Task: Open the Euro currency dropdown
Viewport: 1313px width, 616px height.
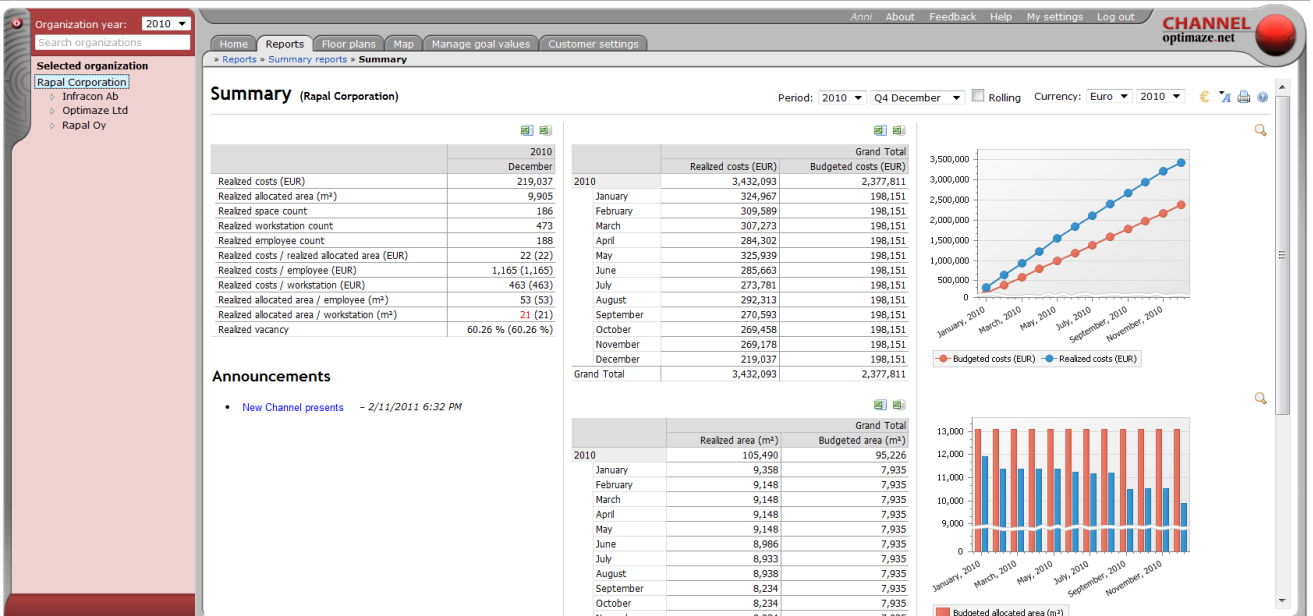Action: [x=1110, y=97]
